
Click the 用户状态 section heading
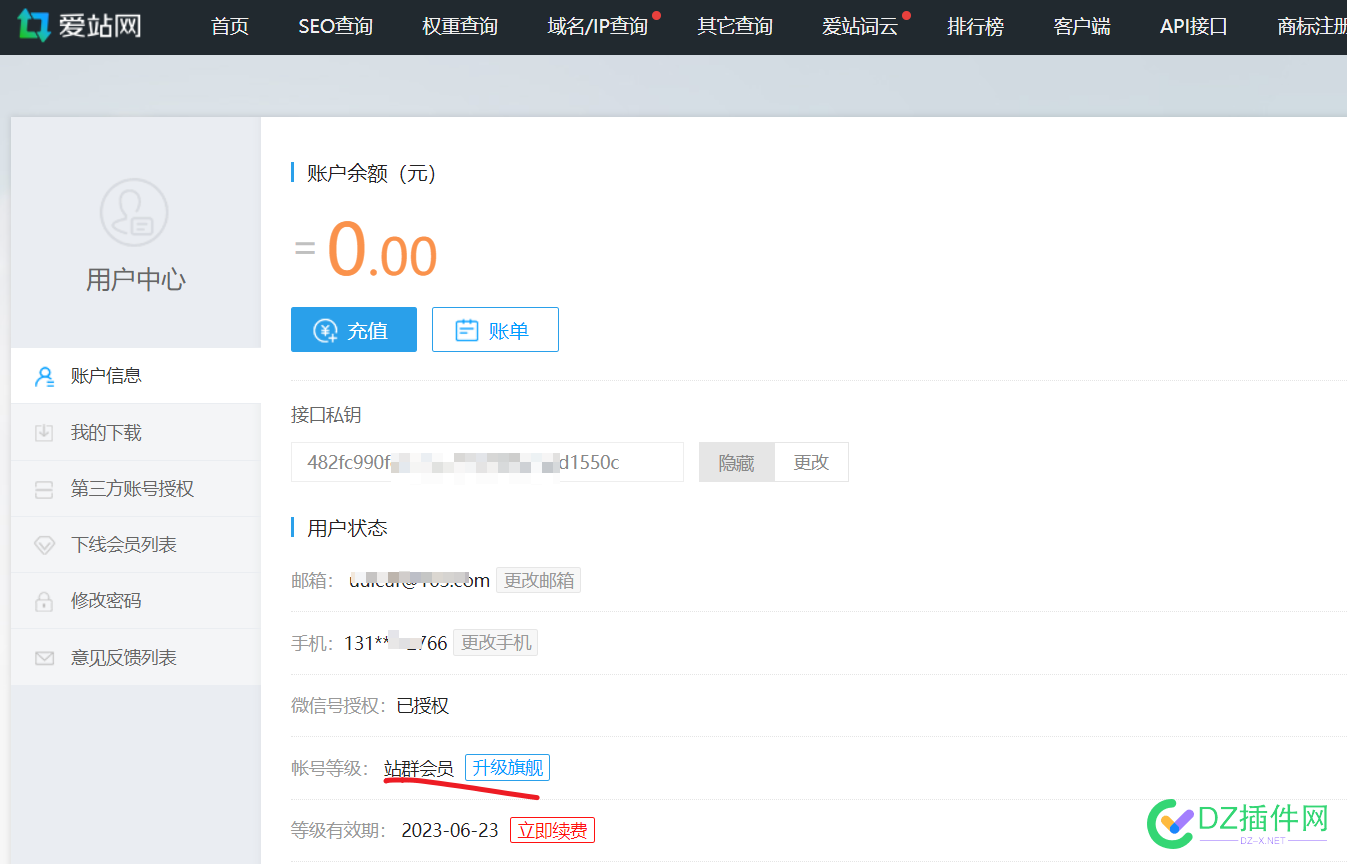[x=347, y=528]
